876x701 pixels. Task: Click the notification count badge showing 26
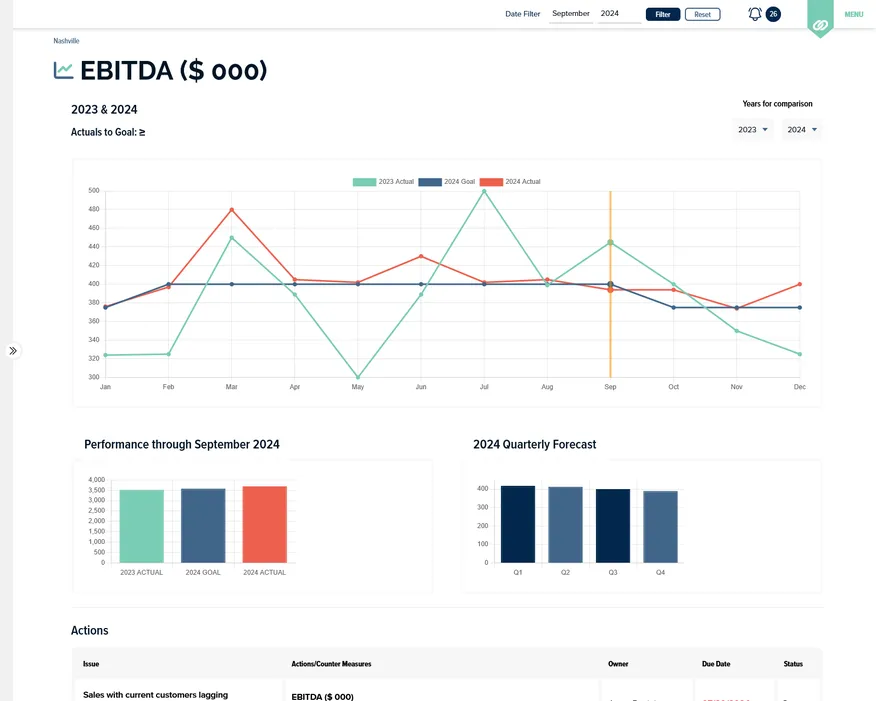[x=773, y=14]
